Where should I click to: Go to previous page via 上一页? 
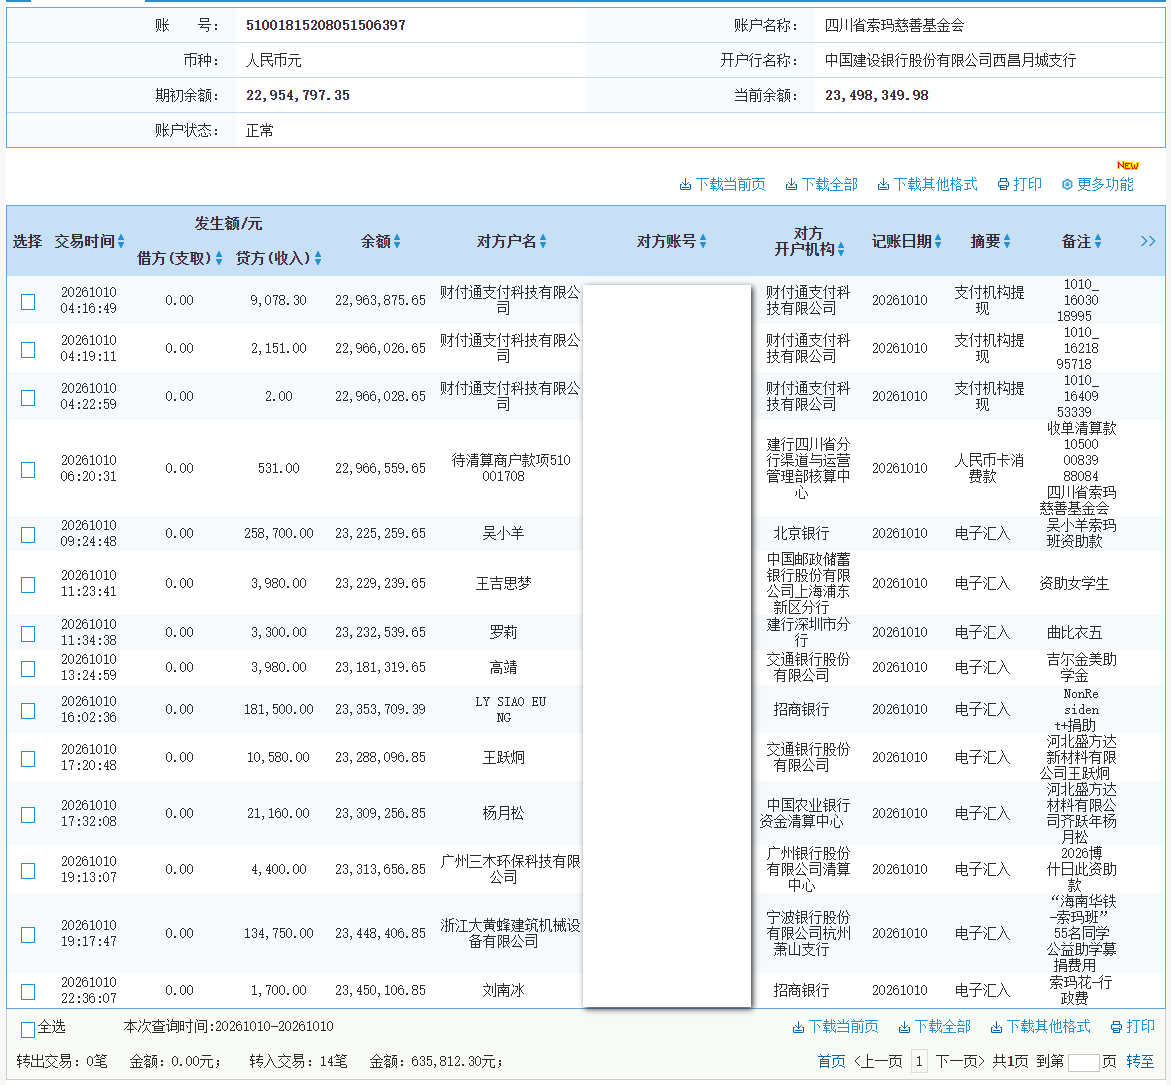point(878,1062)
